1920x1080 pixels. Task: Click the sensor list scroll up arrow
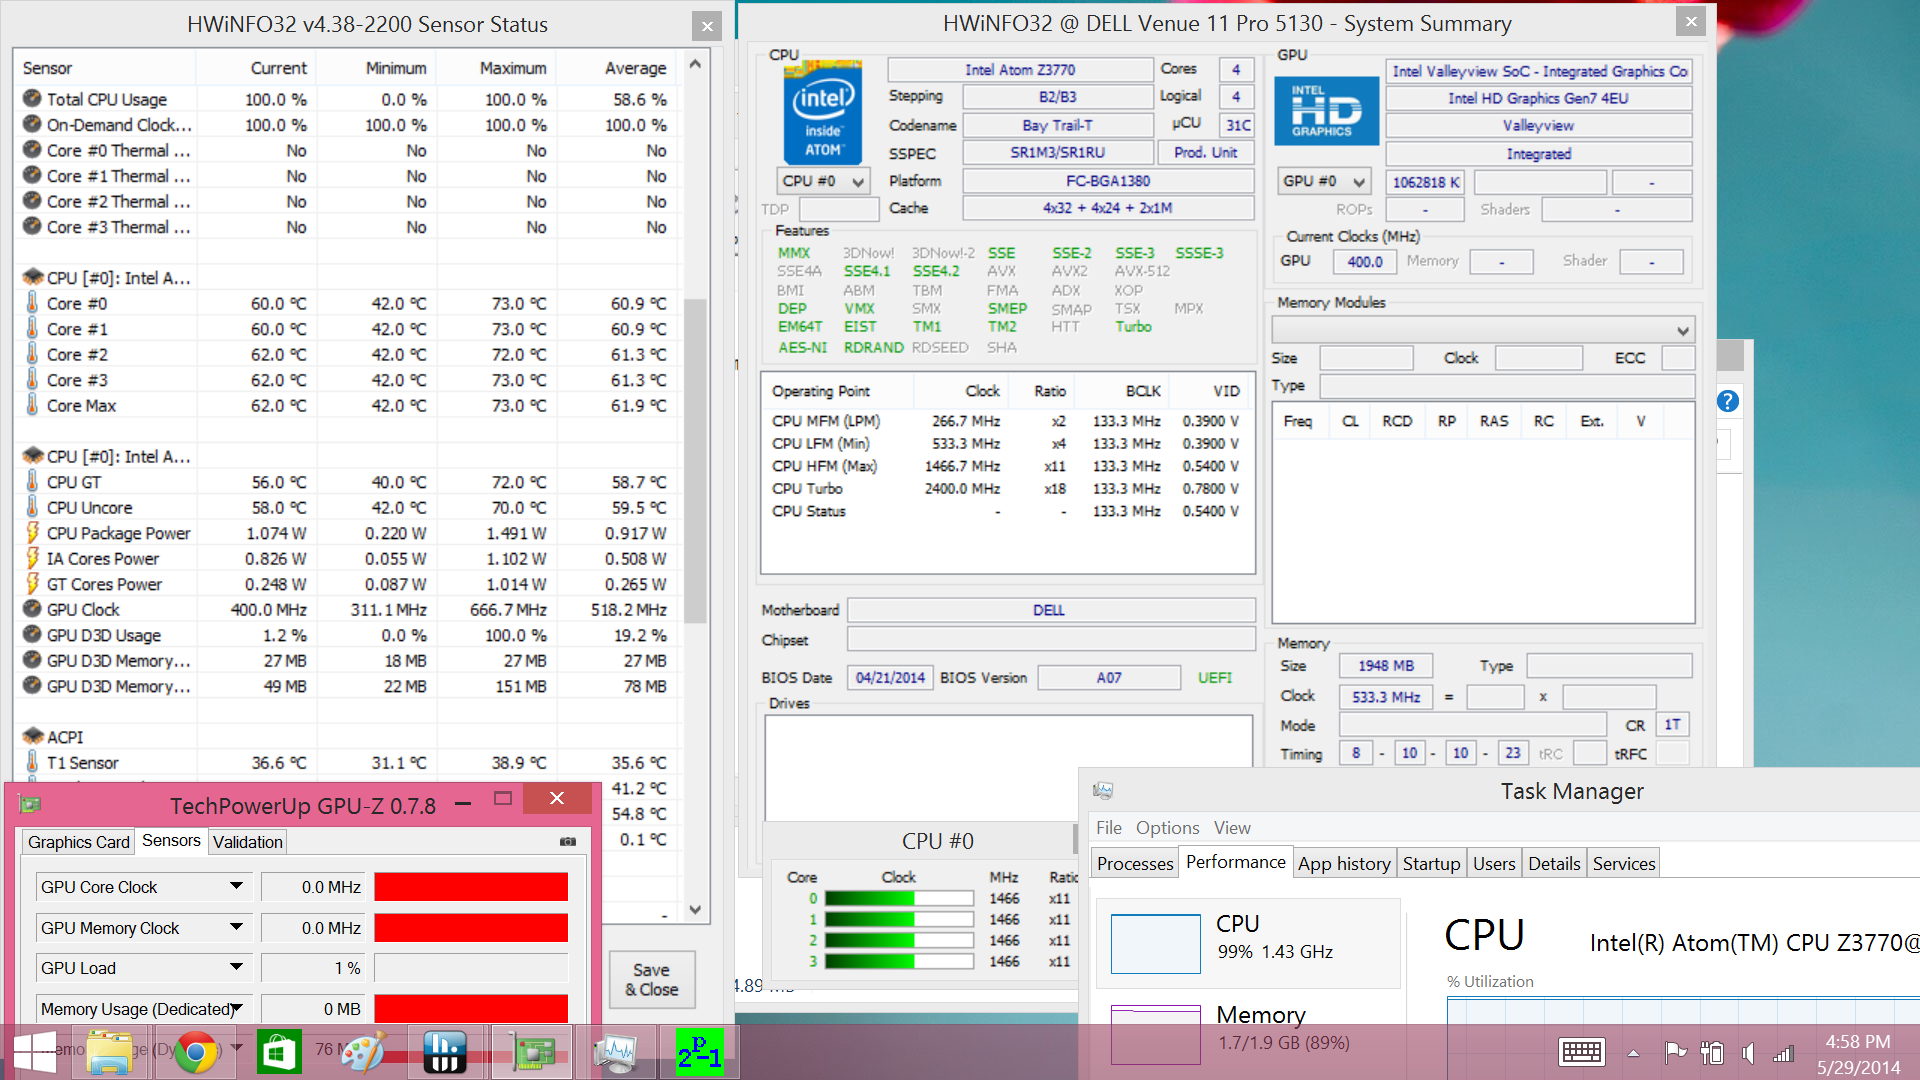(x=695, y=64)
